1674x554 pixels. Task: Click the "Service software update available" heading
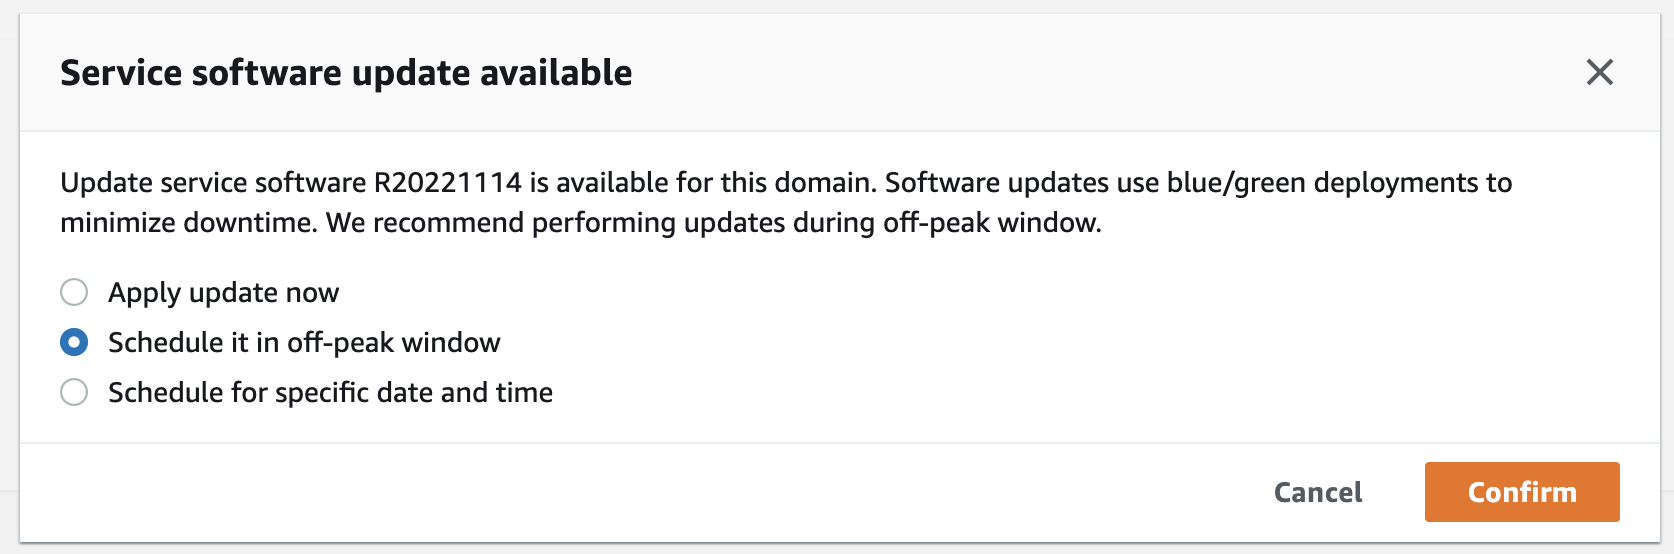346,73
